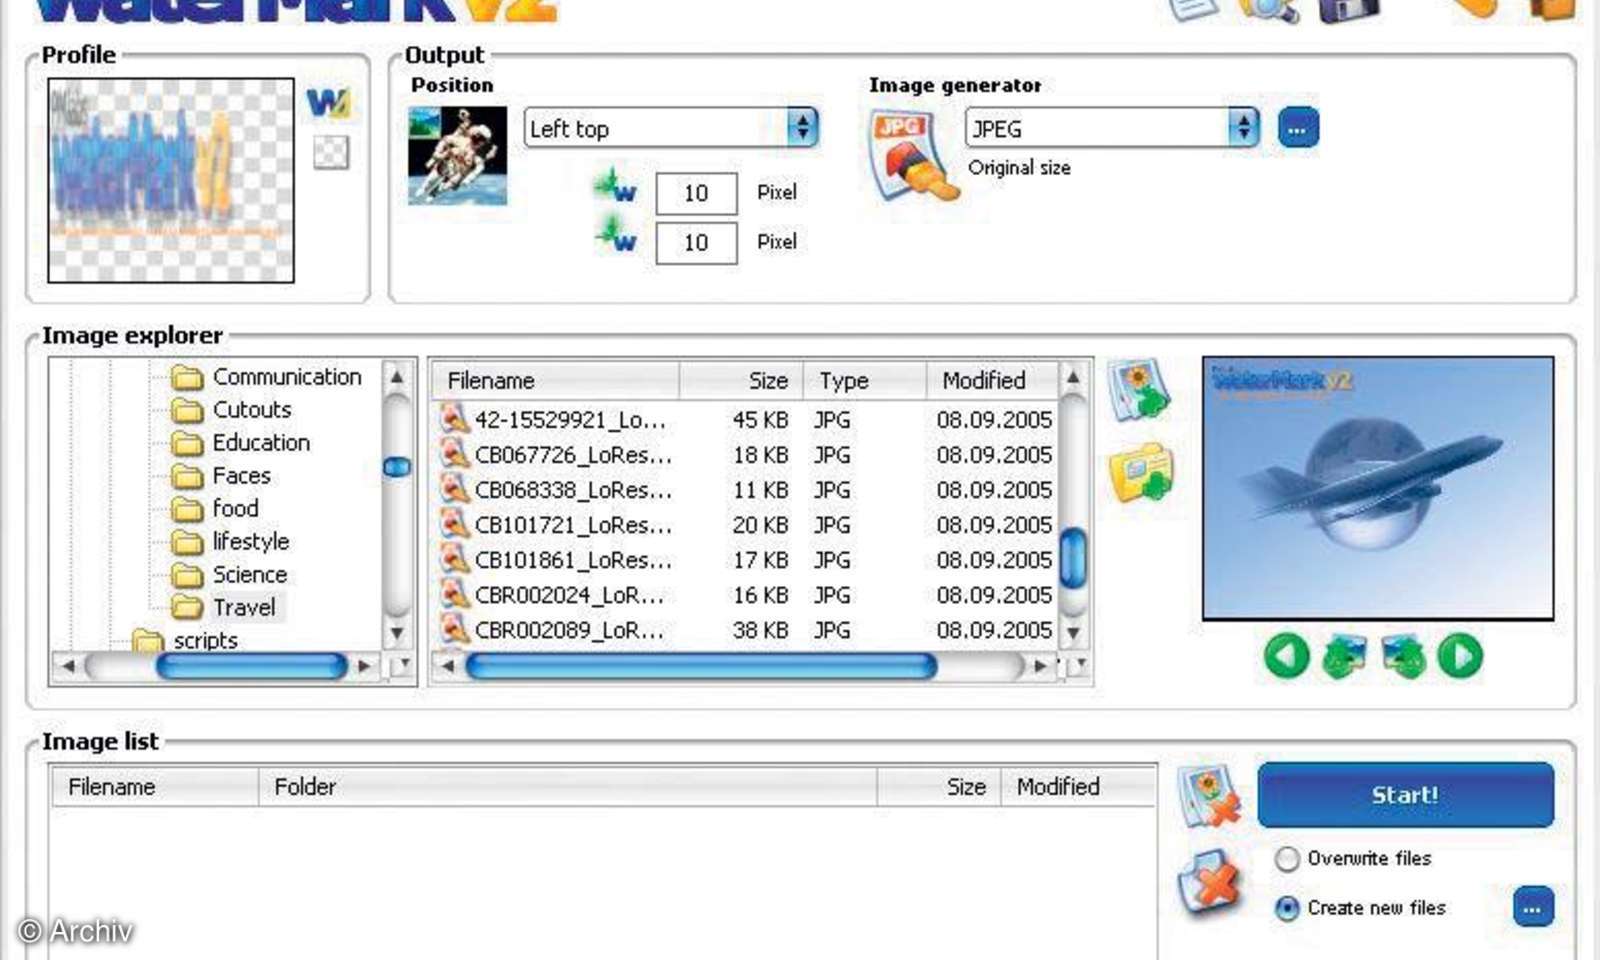Click the first Pixel offset input field

696,193
